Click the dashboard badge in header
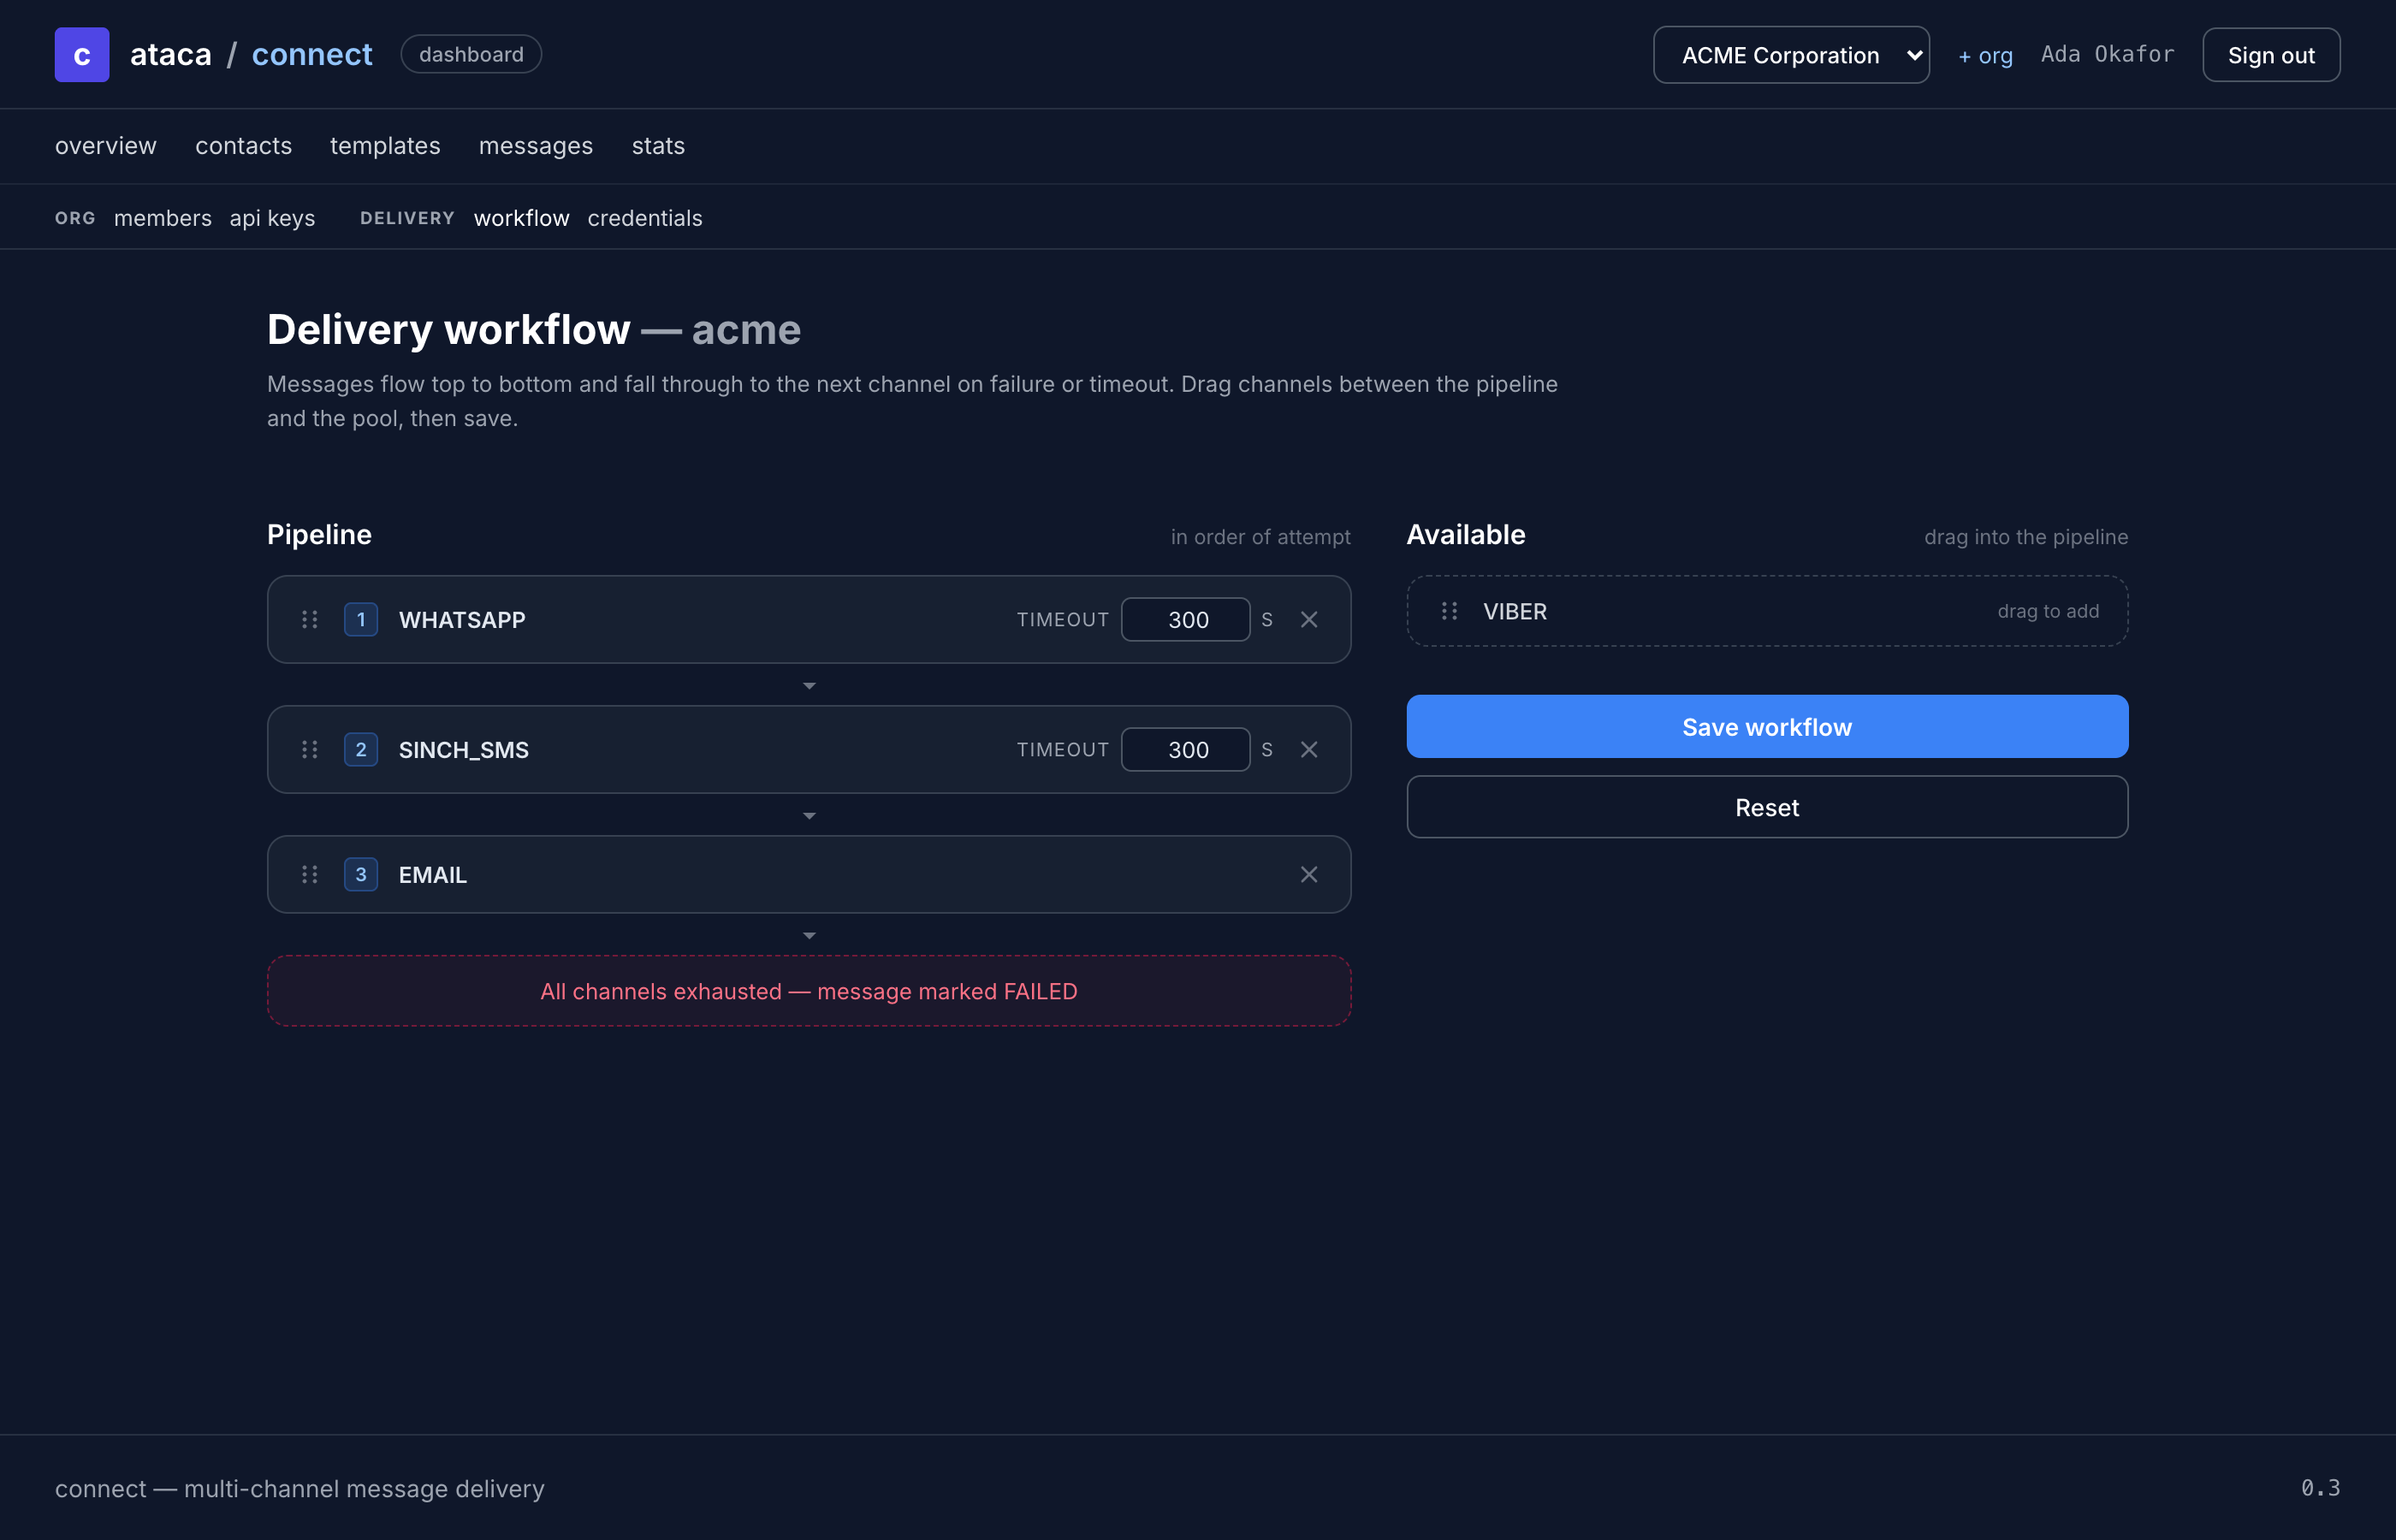The width and height of the screenshot is (2396, 1540). [x=471, y=54]
